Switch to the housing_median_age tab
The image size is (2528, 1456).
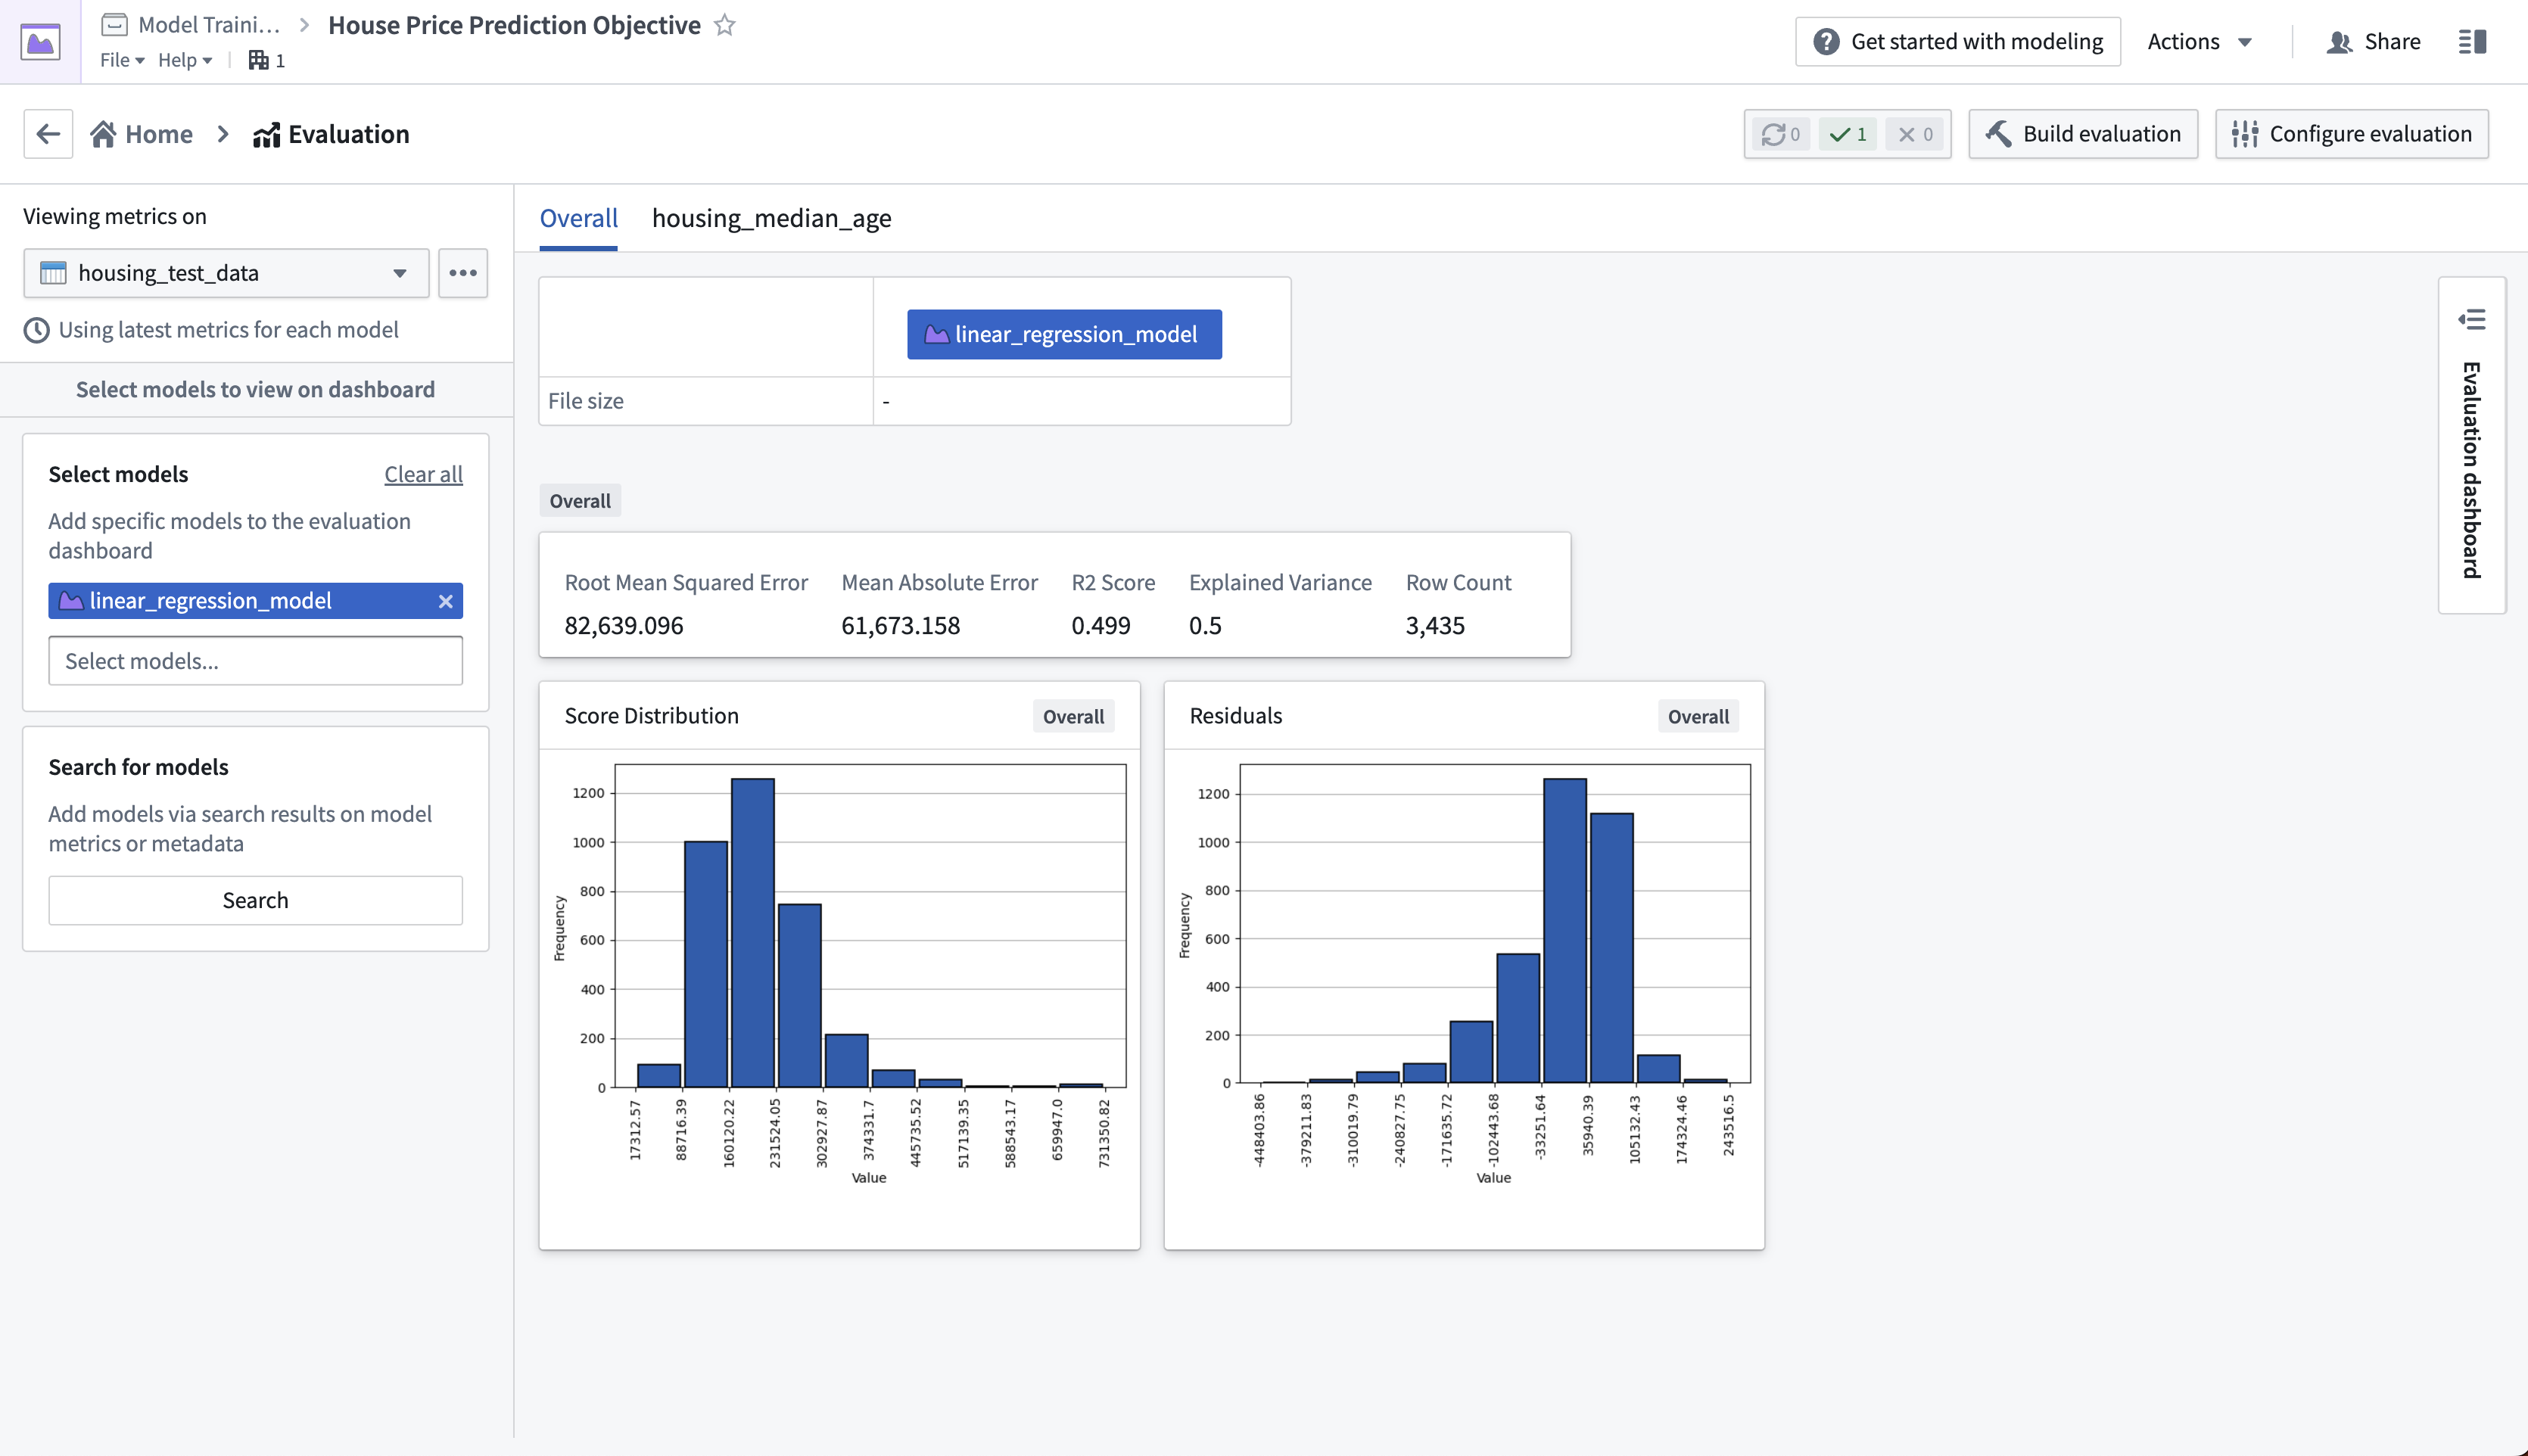point(771,218)
